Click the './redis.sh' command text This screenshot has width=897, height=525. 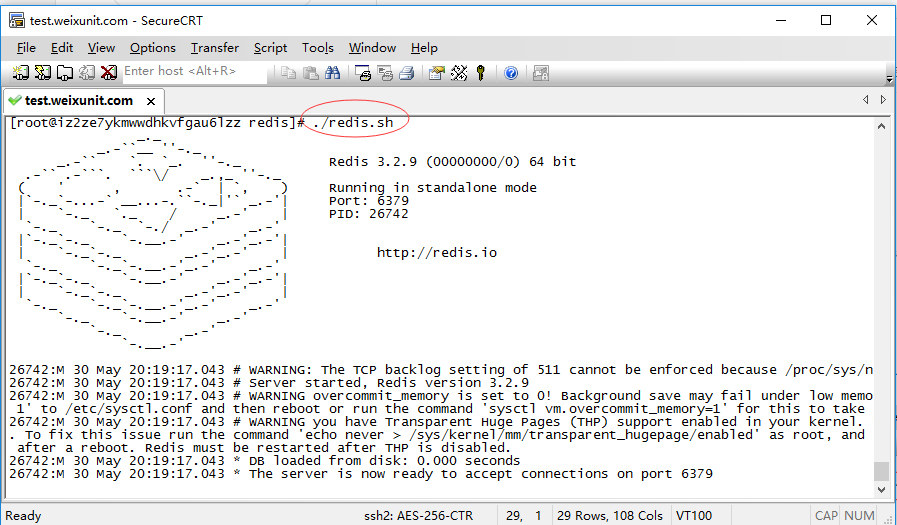(353, 122)
